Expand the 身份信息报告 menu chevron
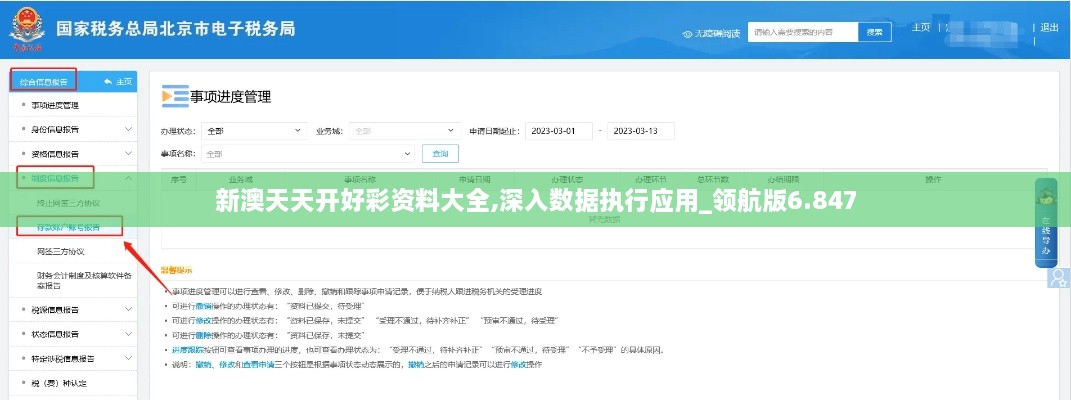This screenshot has height=400, width=1071. point(128,128)
